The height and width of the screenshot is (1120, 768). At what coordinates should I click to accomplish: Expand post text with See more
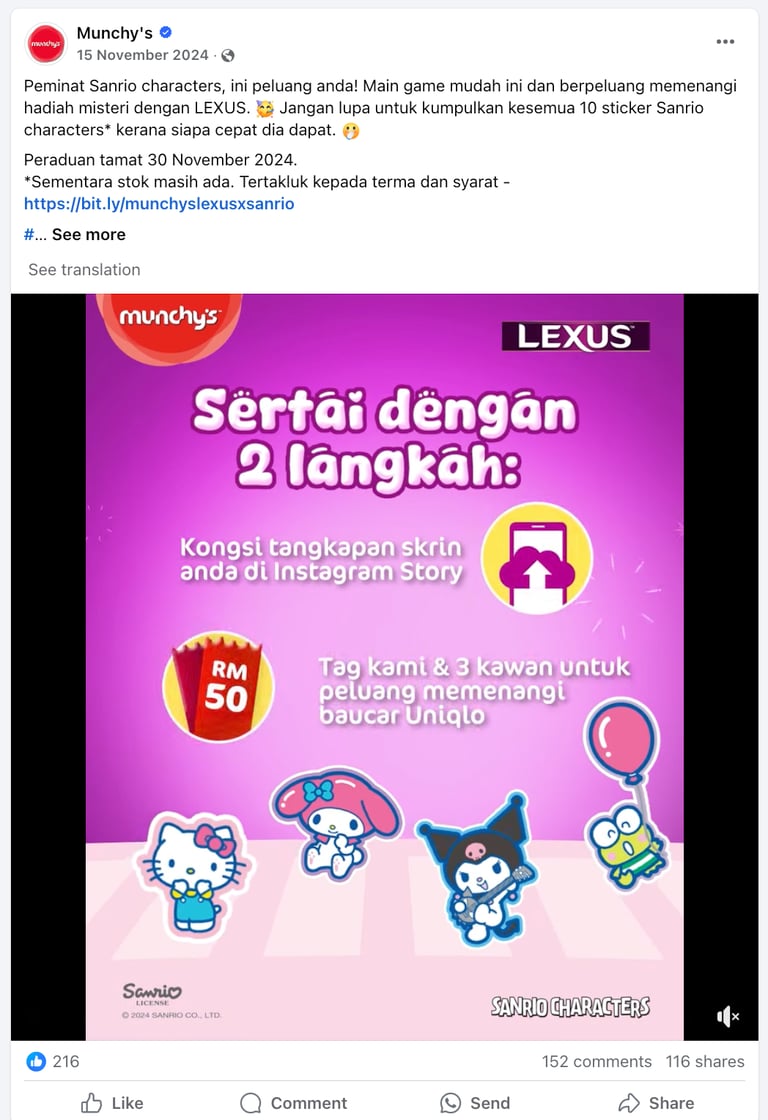(89, 234)
